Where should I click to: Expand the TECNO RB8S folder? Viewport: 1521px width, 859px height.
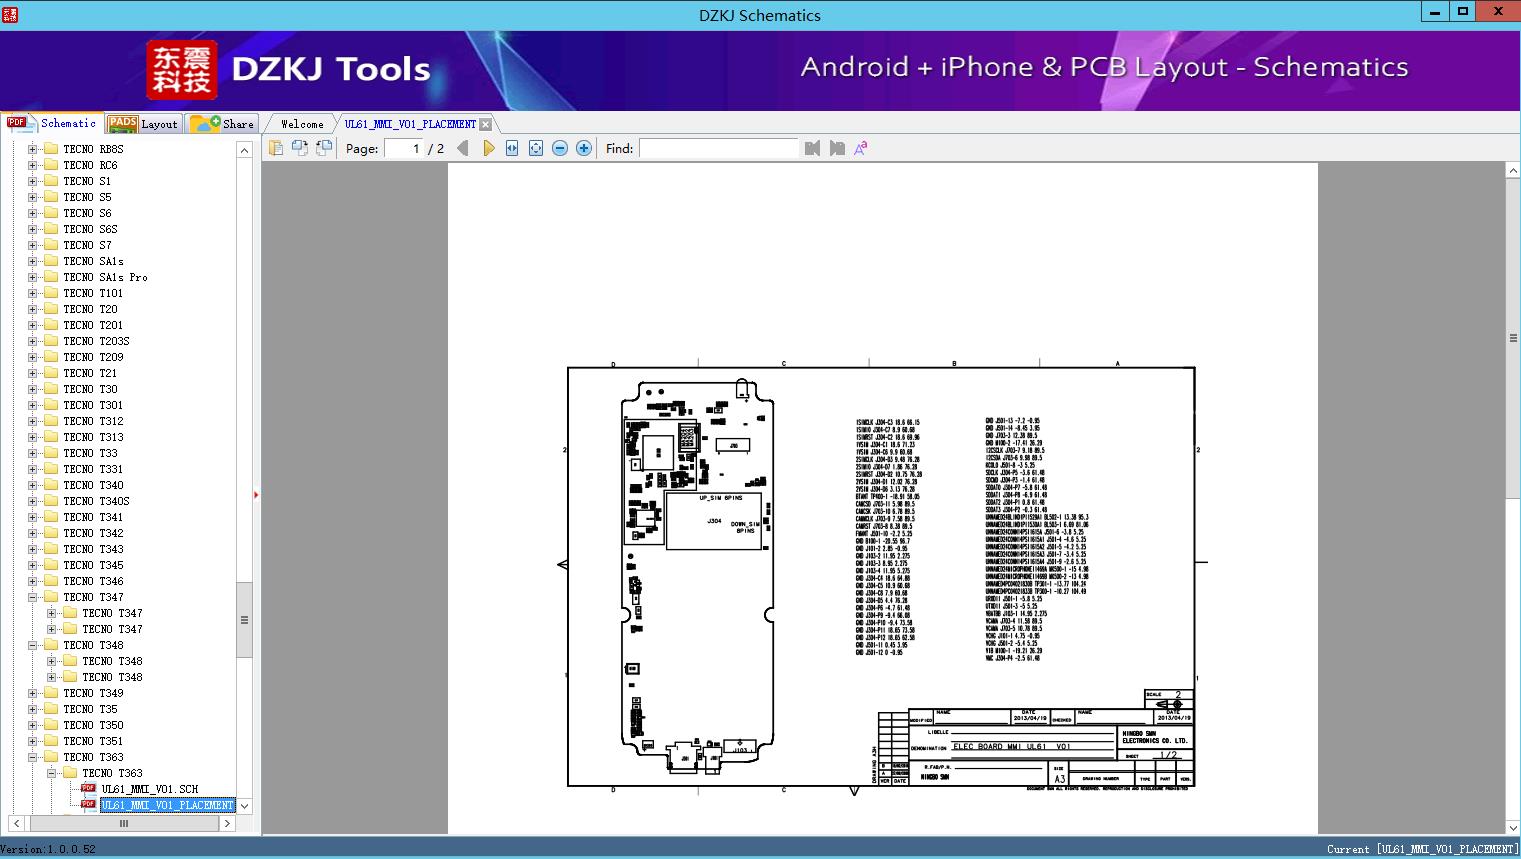pos(33,149)
